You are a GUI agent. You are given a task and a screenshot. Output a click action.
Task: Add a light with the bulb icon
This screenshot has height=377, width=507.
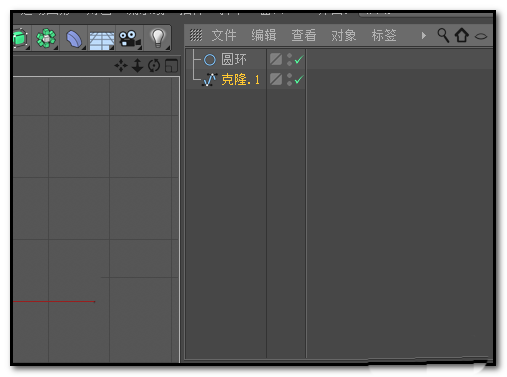pos(158,38)
